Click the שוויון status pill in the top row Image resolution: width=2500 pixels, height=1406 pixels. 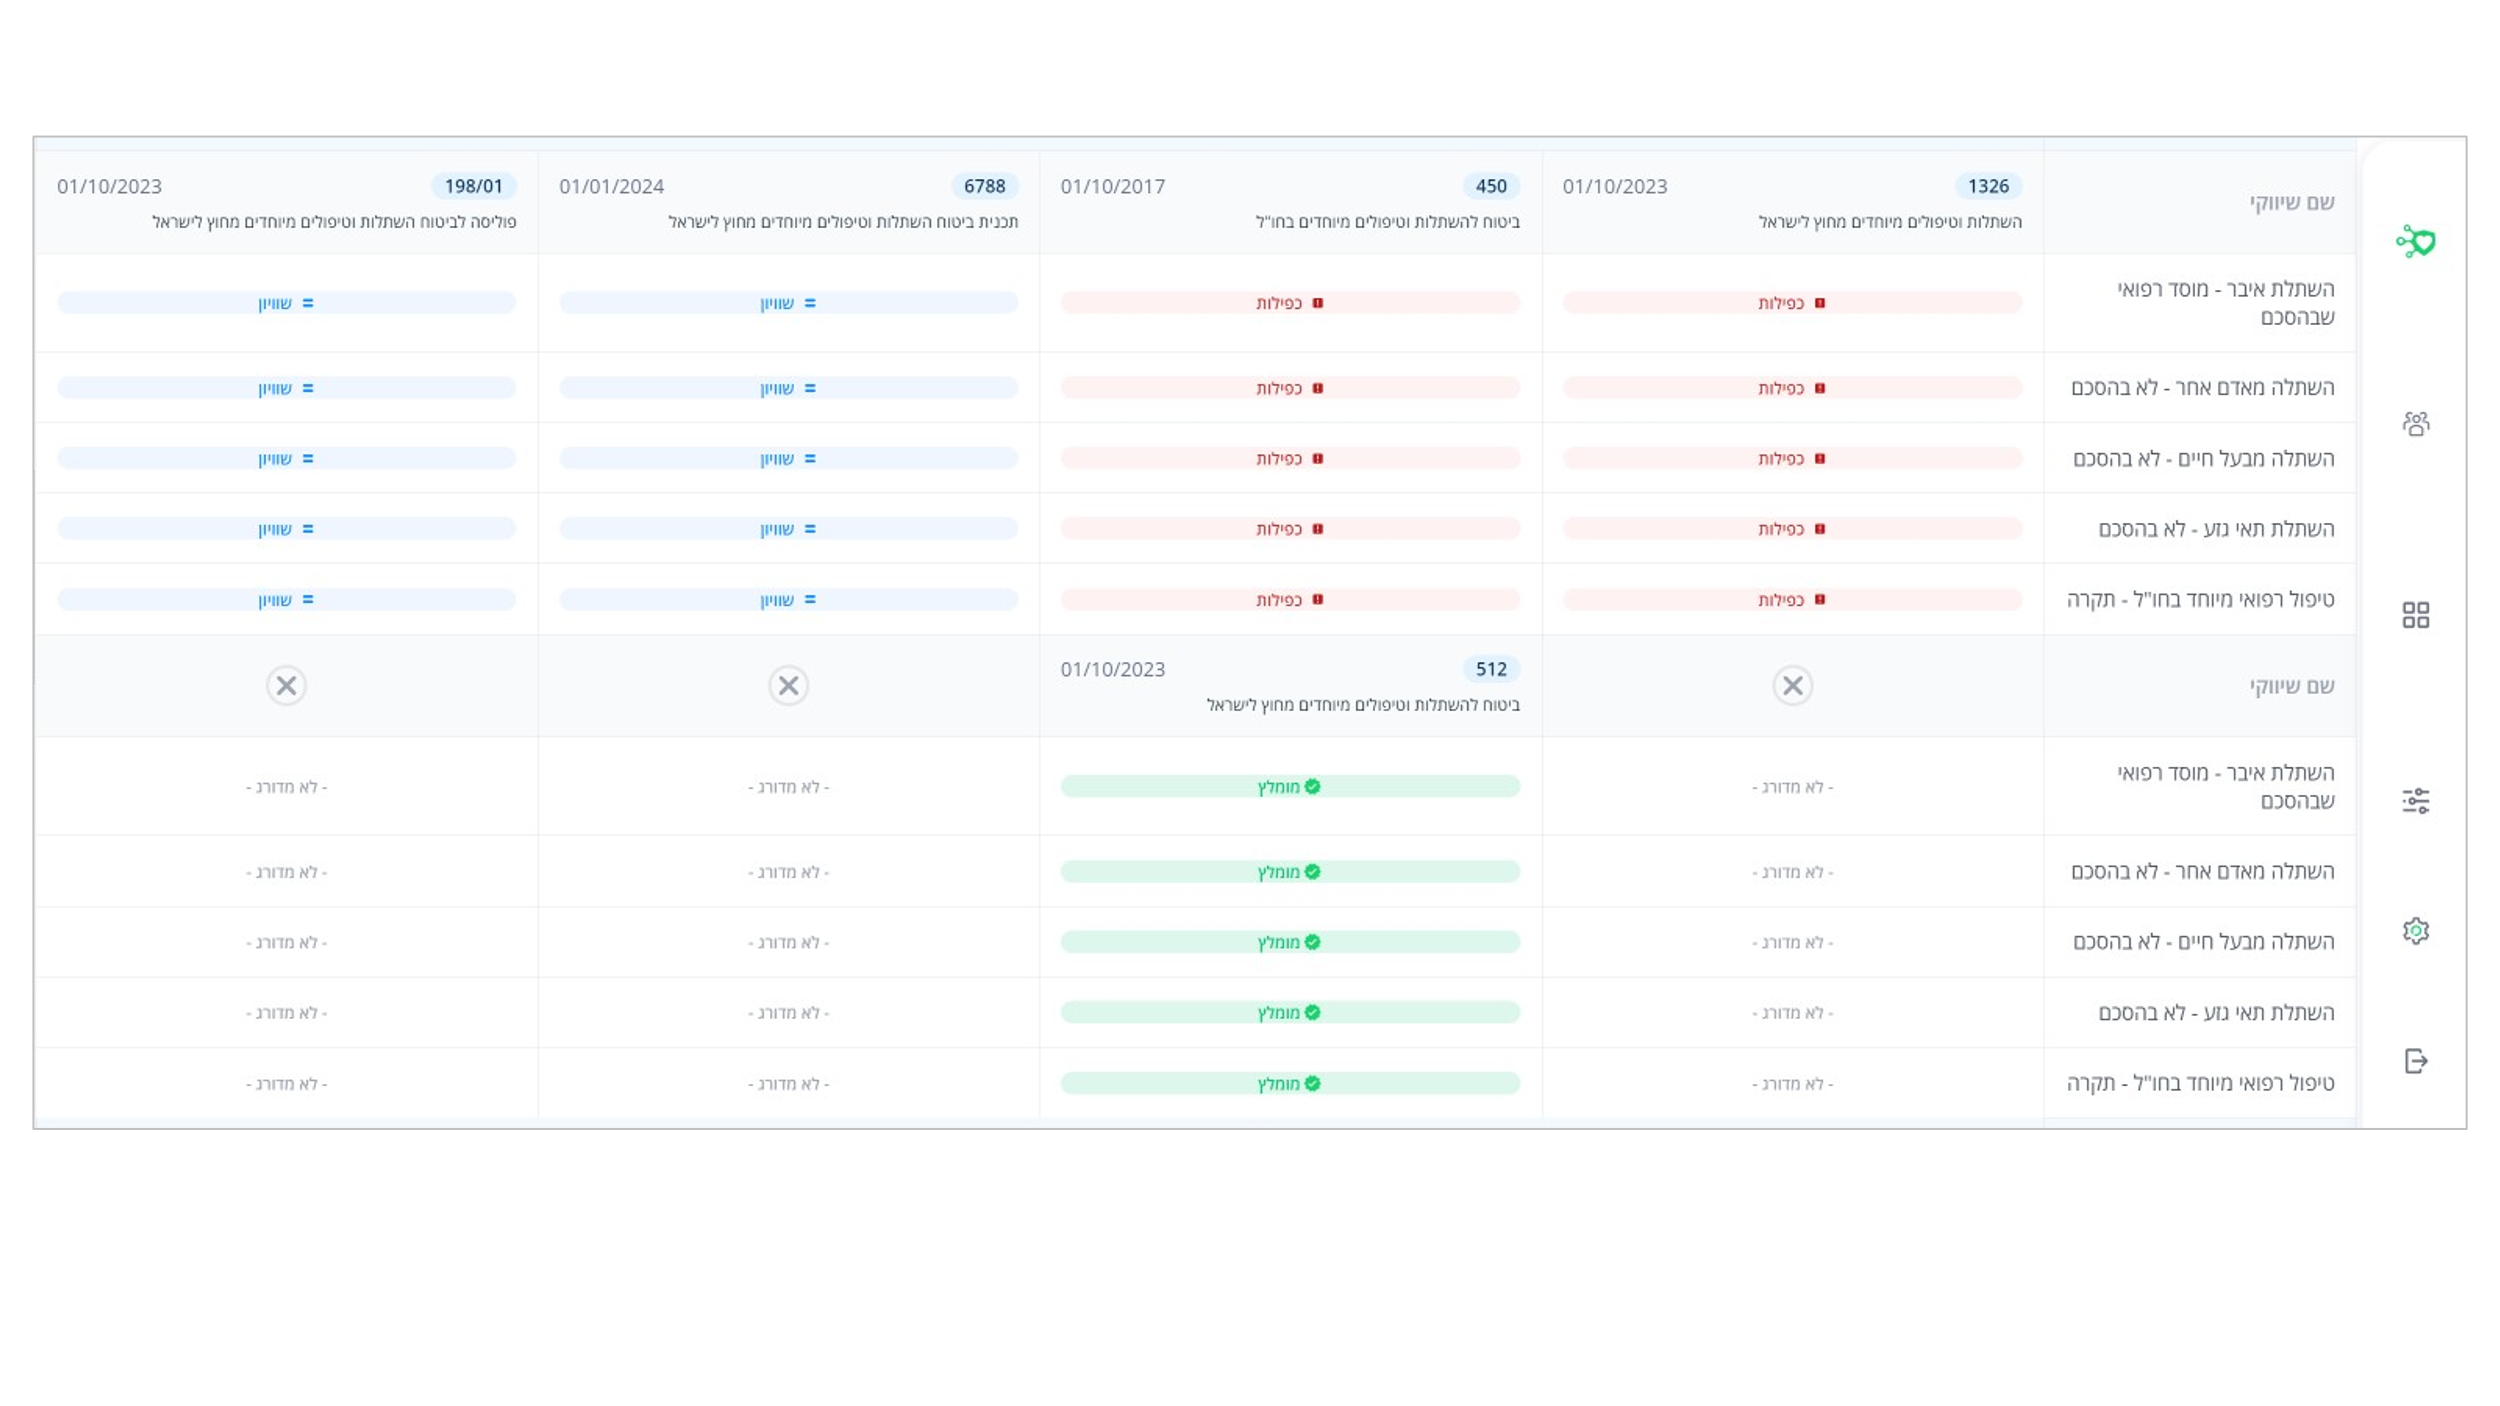click(287, 301)
